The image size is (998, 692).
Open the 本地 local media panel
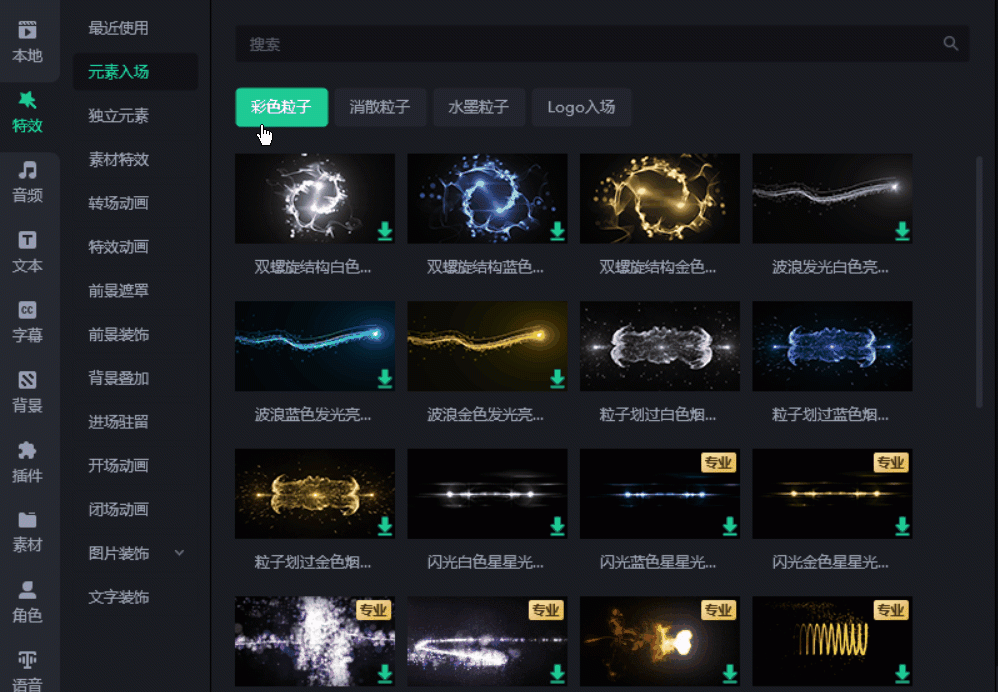tap(27, 41)
